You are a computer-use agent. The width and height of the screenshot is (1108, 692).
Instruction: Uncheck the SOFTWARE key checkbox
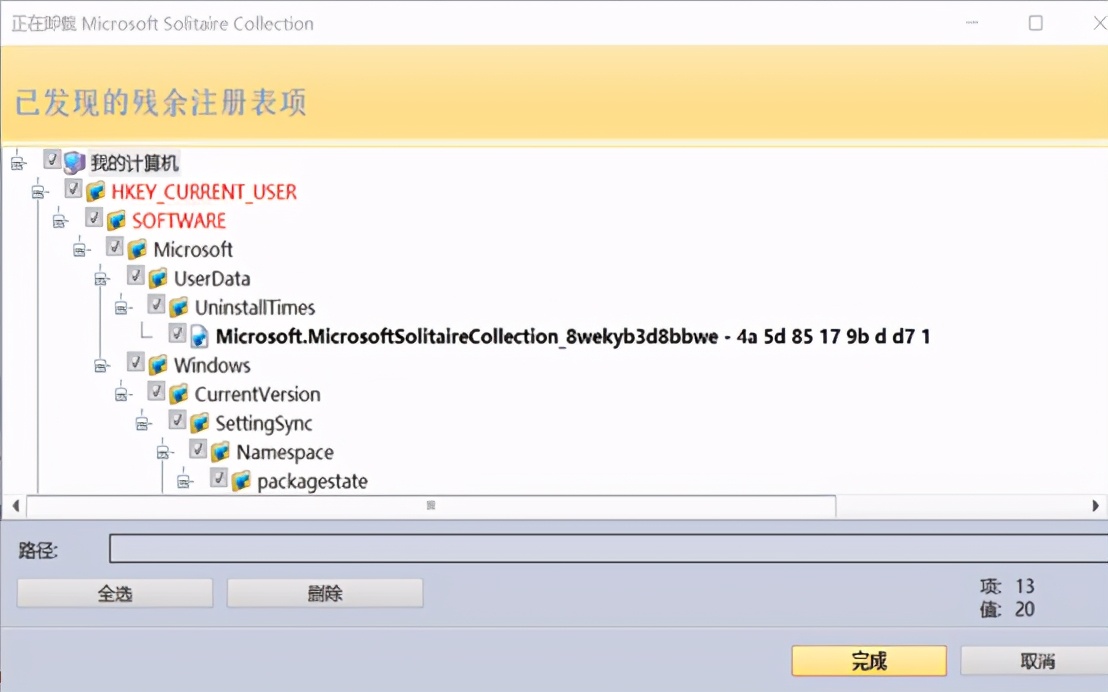click(x=93, y=217)
